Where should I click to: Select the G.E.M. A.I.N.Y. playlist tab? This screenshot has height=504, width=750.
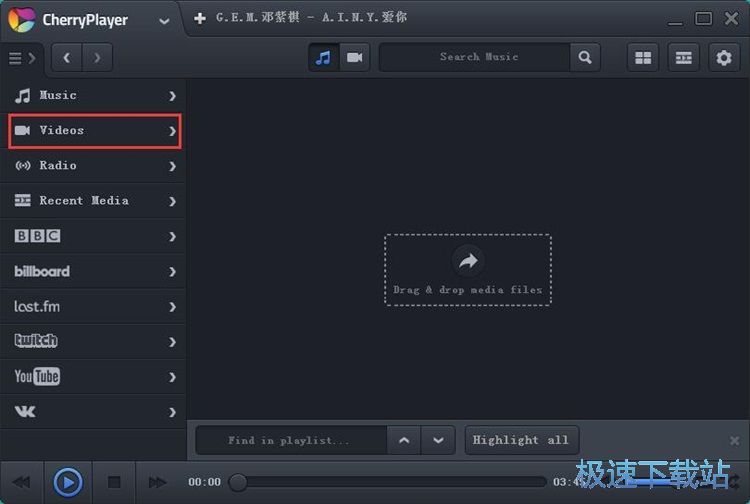[x=311, y=18]
